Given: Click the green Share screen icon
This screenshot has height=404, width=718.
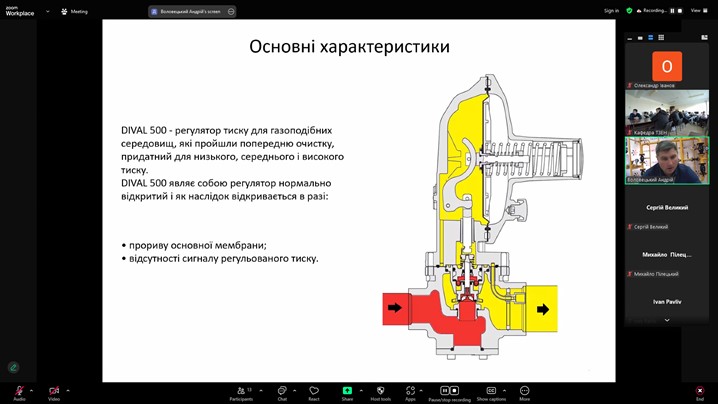Looking at the screenshot, I should [347, 391].
